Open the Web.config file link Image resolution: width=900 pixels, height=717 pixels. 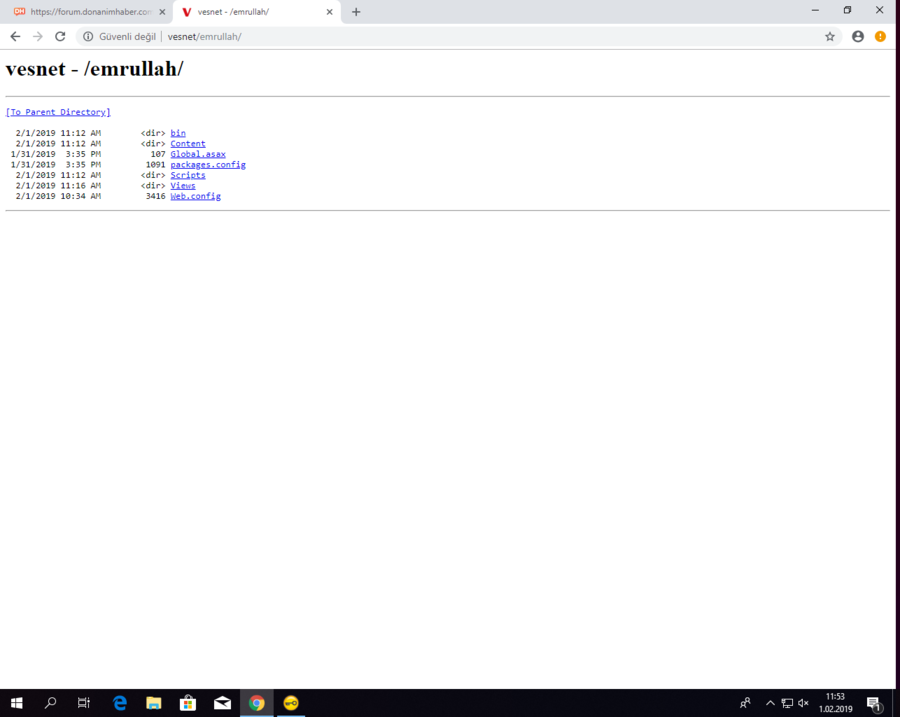(x=195, y=196)
